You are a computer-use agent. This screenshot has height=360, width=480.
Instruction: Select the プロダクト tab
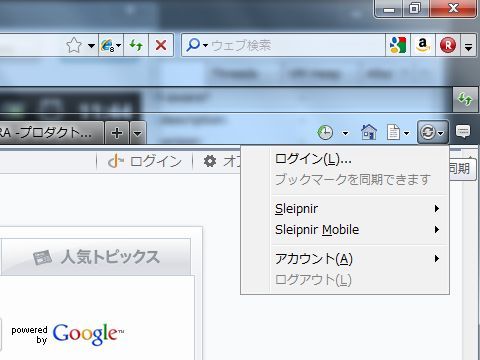click(x=50, y=133)
